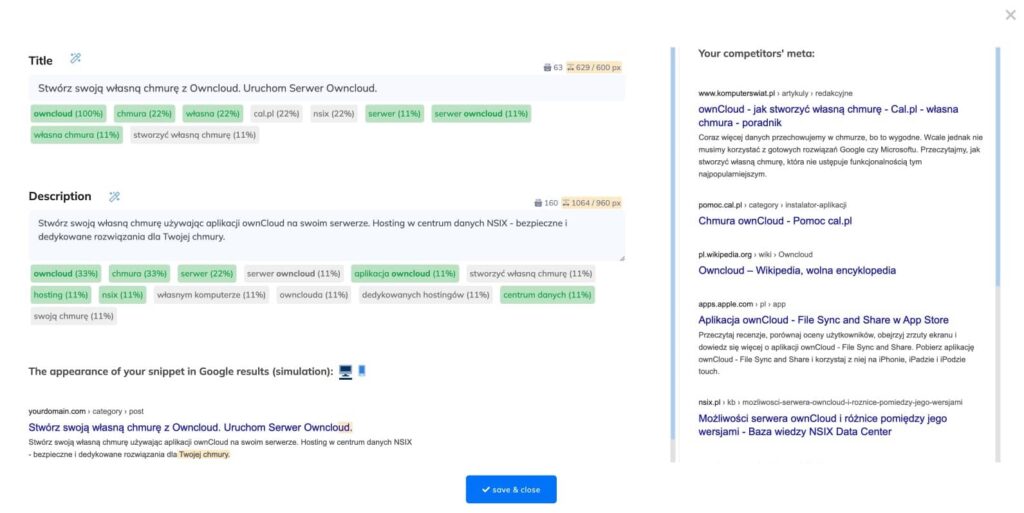Click the snippet preview title link

tap(190, 427)
